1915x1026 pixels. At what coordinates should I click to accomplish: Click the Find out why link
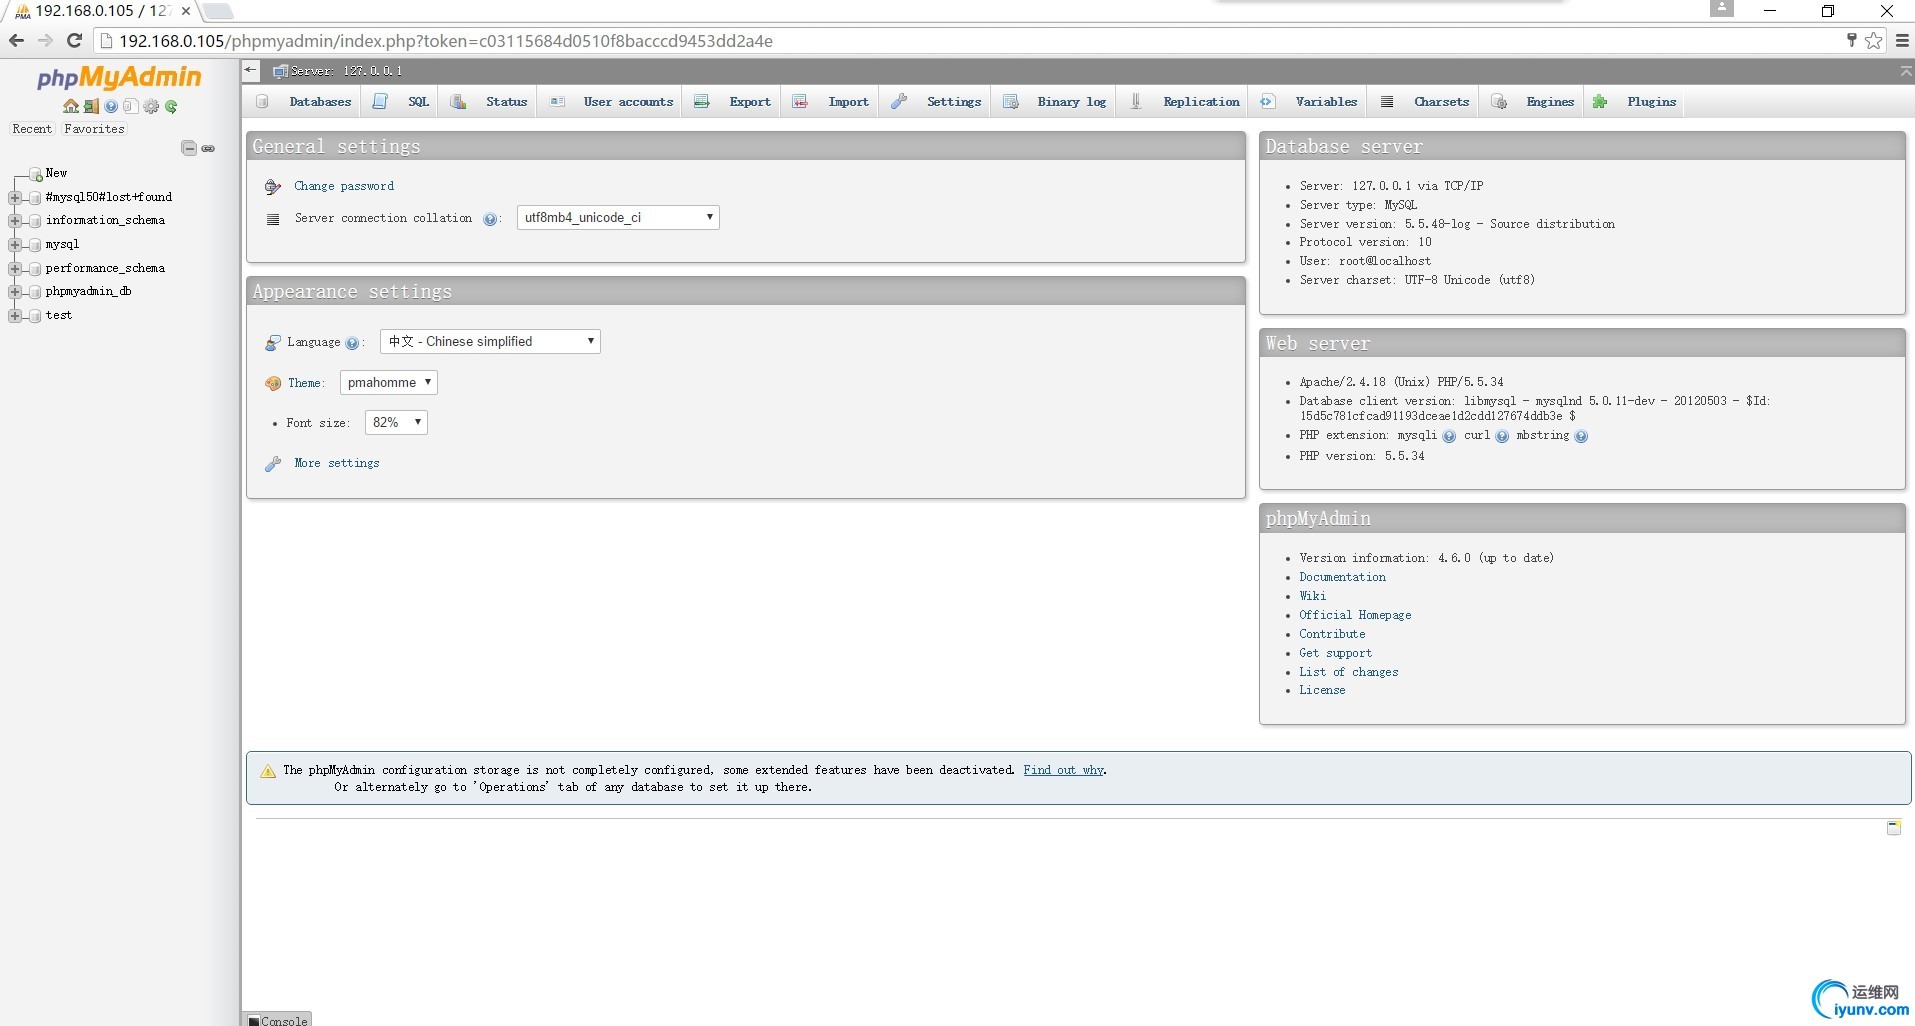(1063, 770)
